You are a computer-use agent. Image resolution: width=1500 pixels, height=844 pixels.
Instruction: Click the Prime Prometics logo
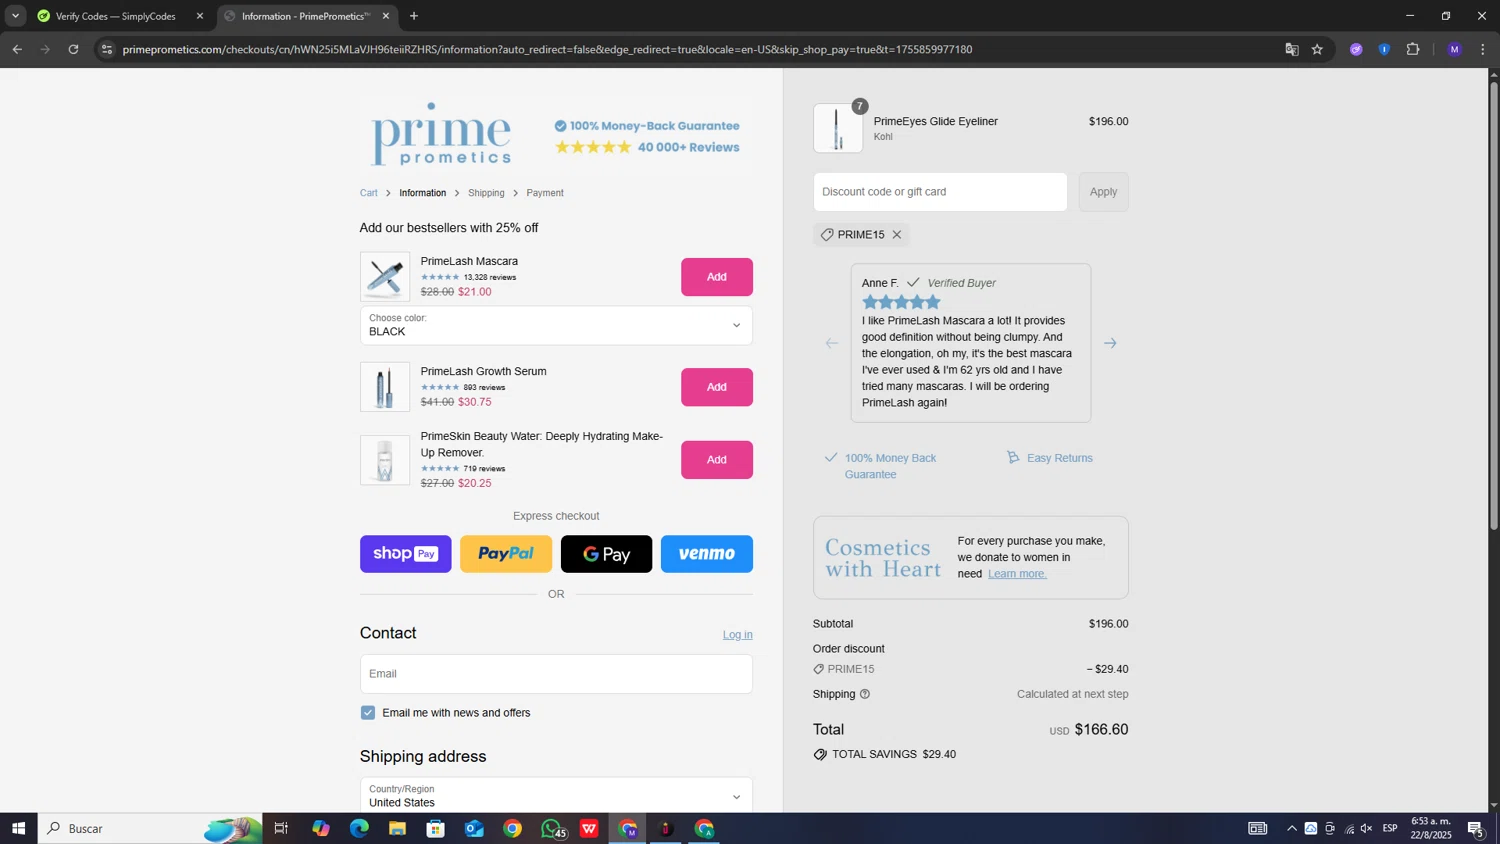[x=441, y=134]
